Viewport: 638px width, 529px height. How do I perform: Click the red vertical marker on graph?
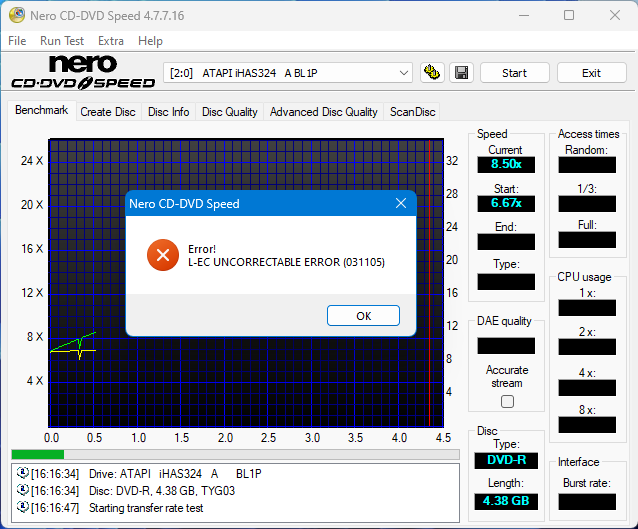click(x=429, y=283)
